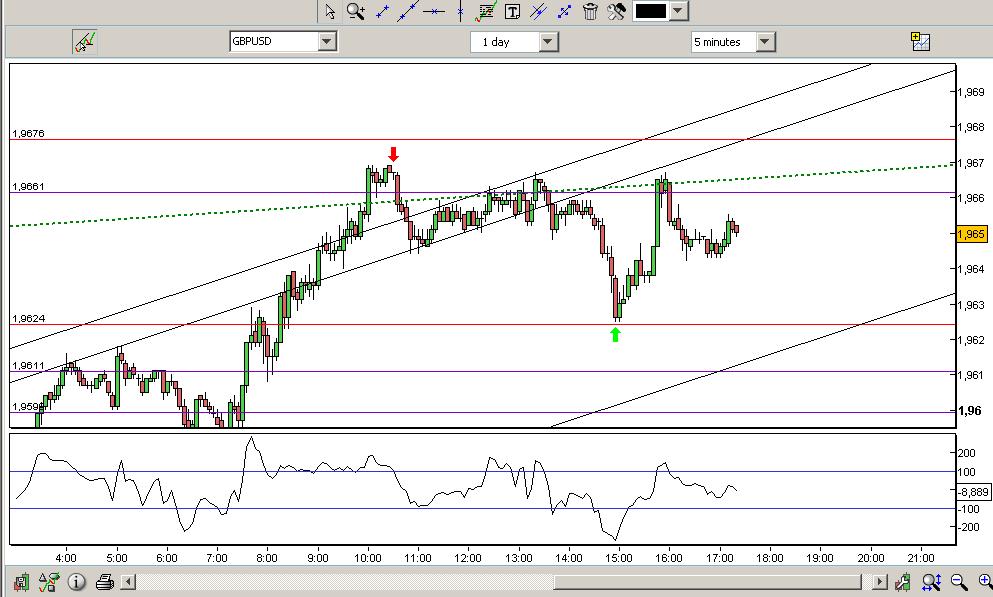Viewport: 993px width, 597px height.
Task: Select the vertical line tool
Action: click(460, 11)
